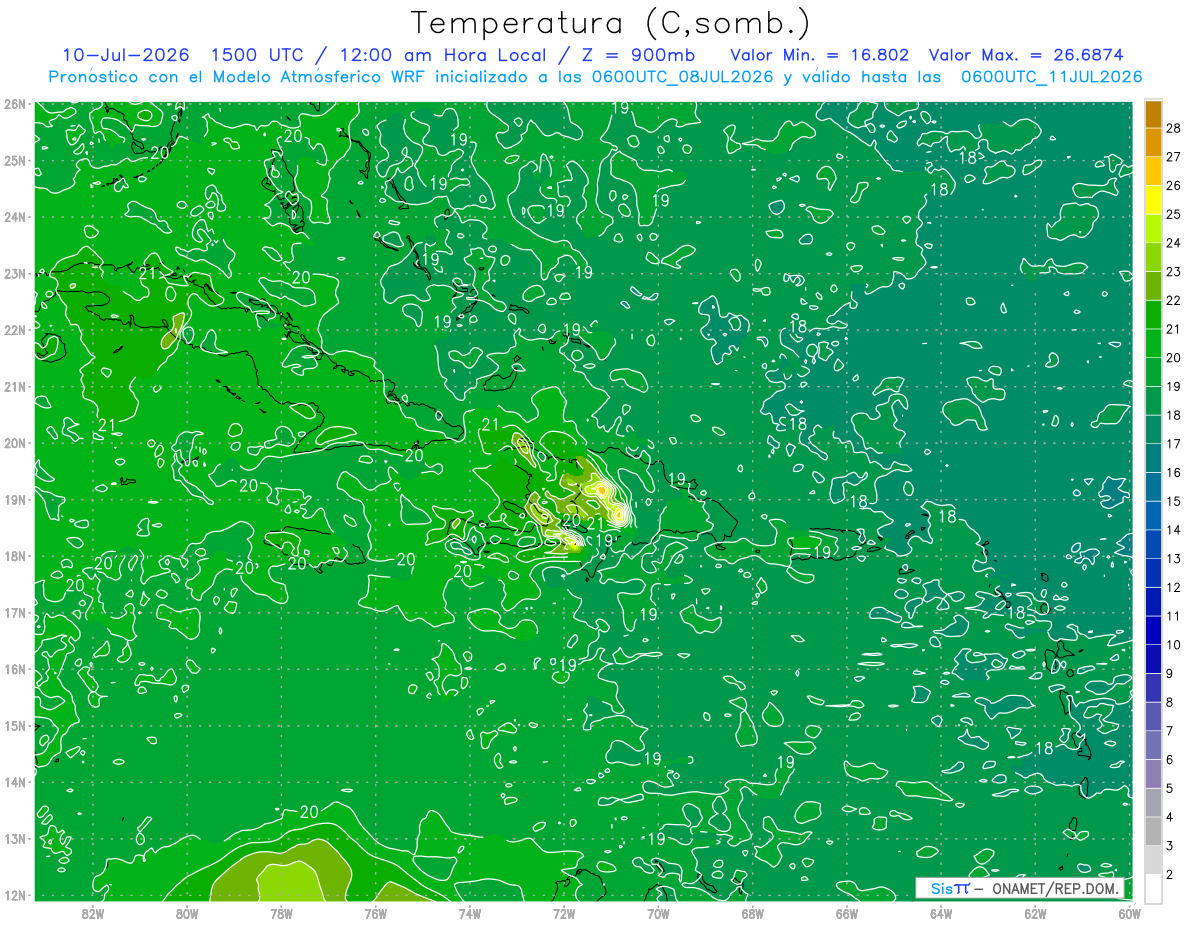1200x927 pixels.
Task: Click the 22N latitude axis label
Action: [x=15, y=330]
